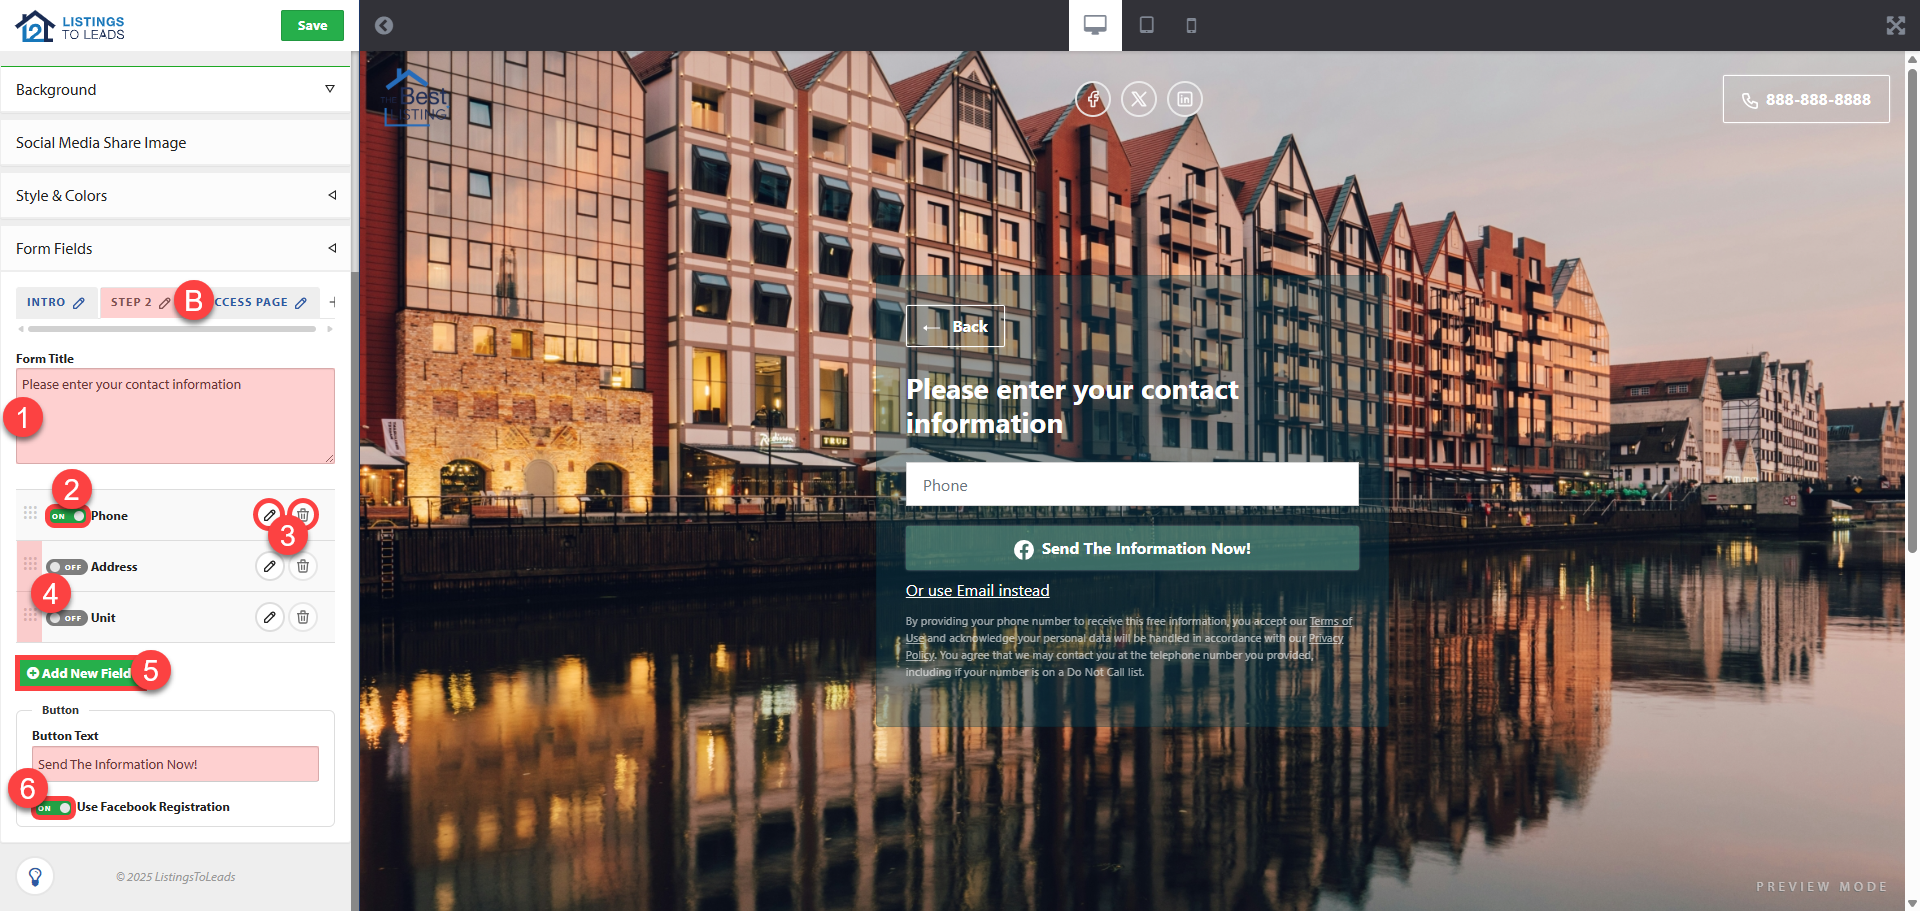
Task: Collapse the Form Fields section
Action: pos(175,249)
